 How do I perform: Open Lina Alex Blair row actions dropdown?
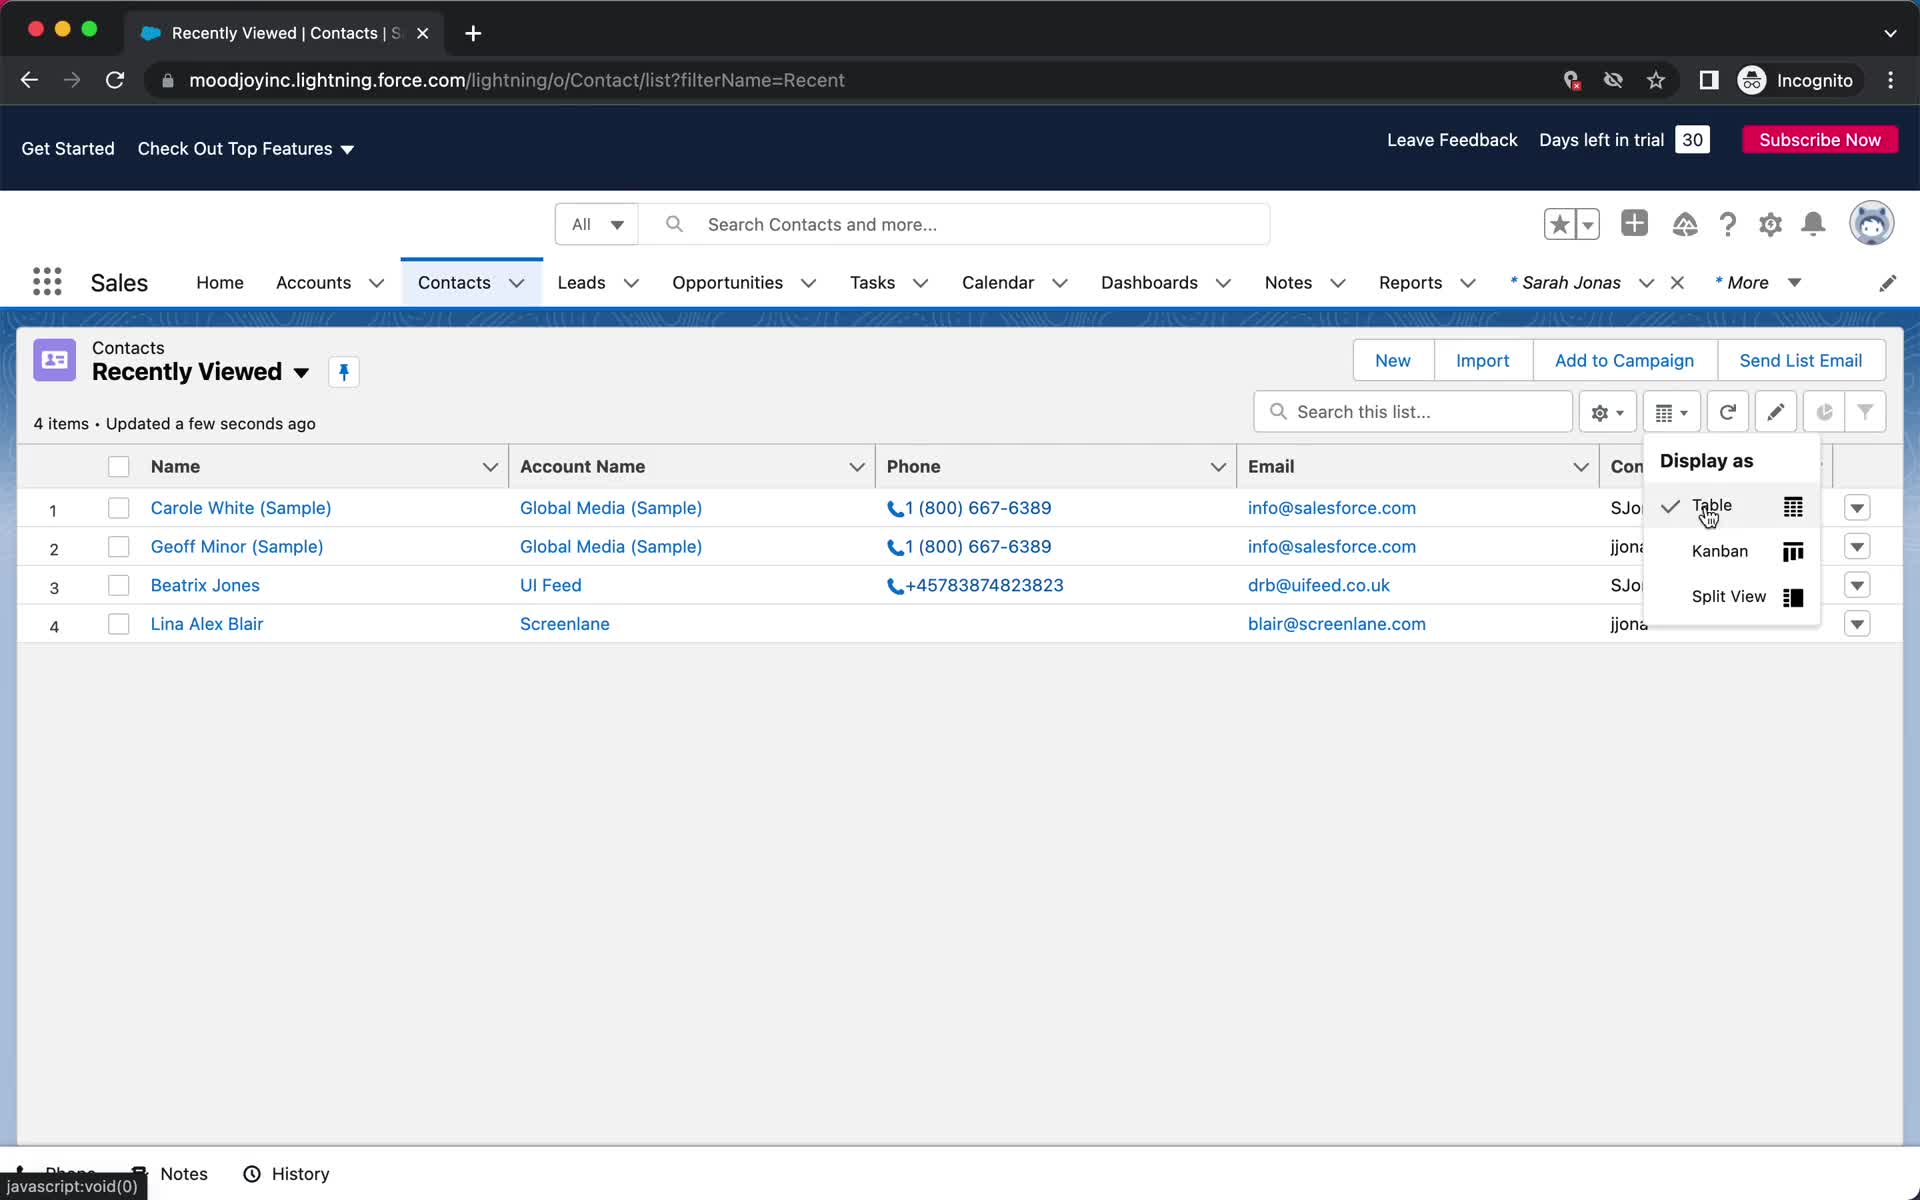click(1857, 625)
